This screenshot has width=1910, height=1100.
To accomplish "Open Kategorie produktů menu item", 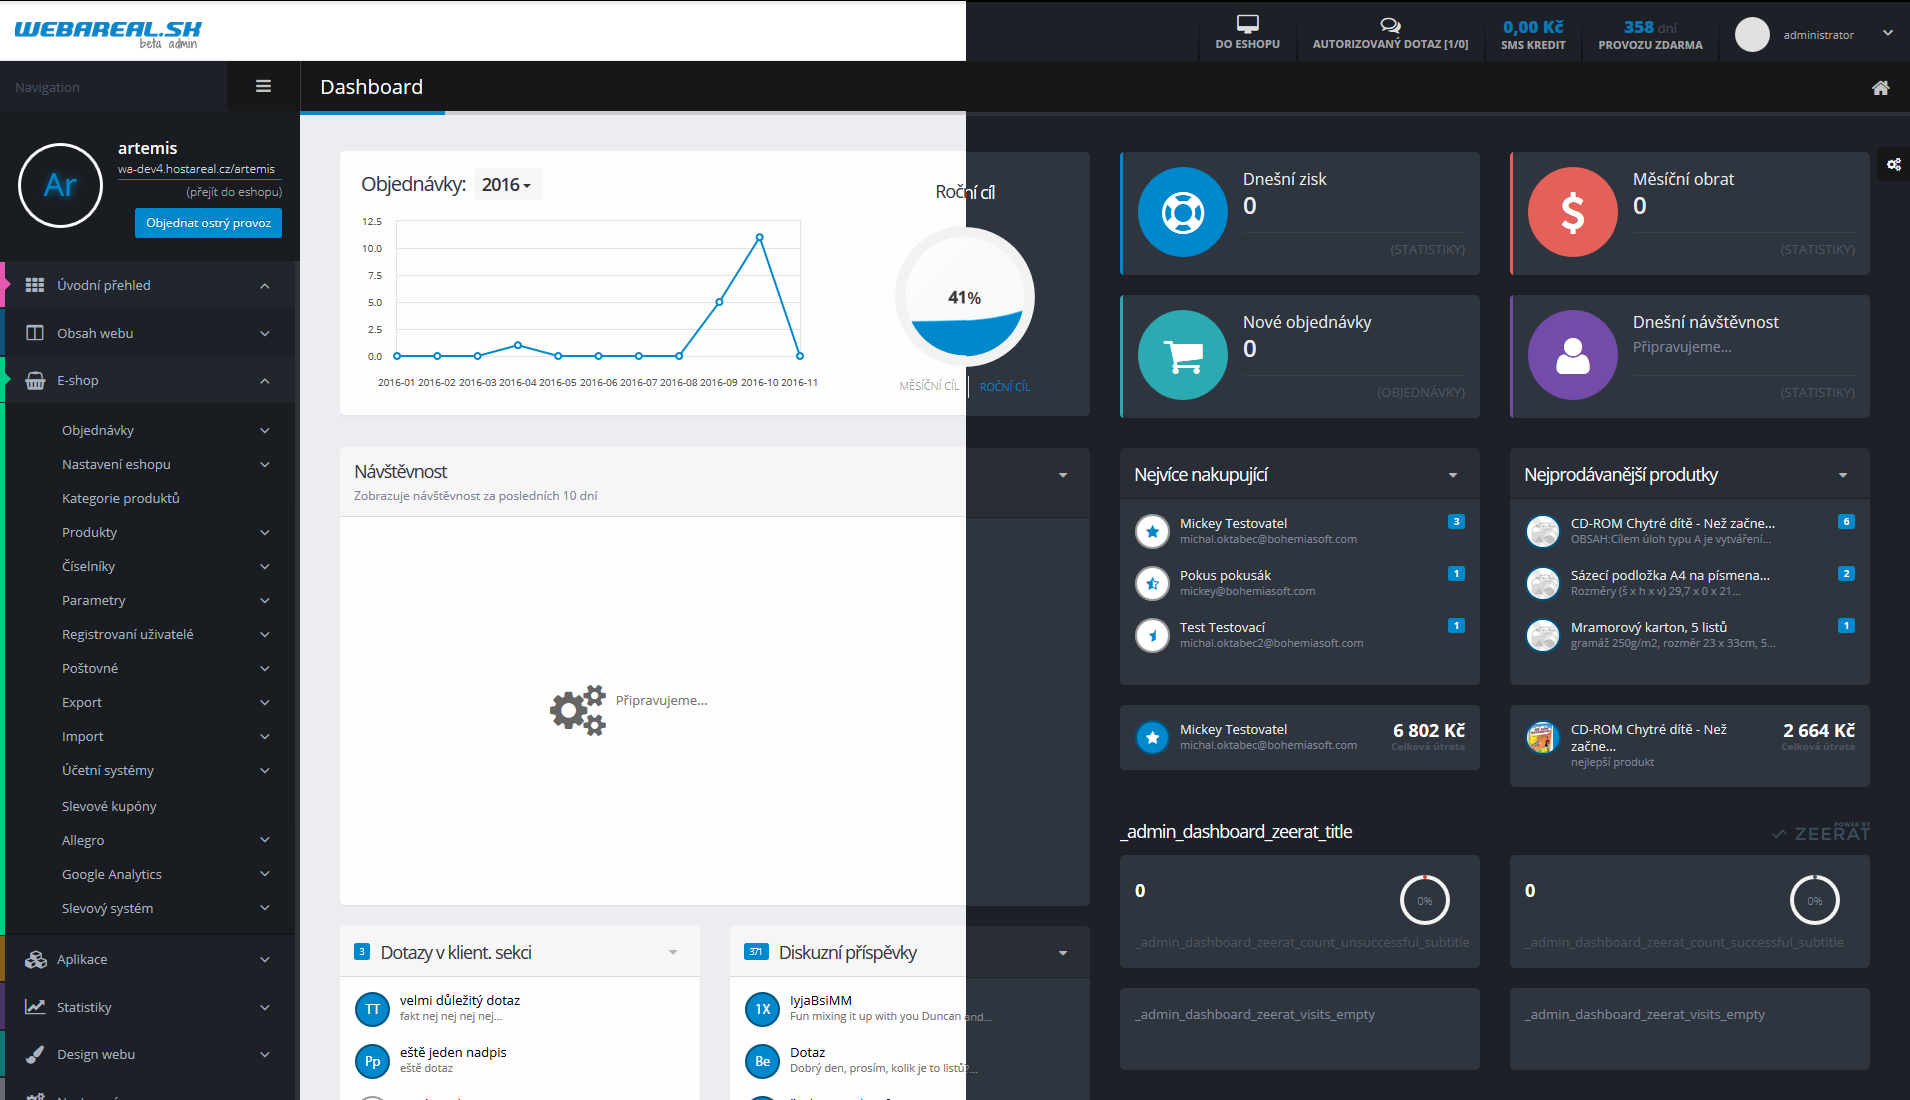I will pyautogui.click(x=121, y=498).
